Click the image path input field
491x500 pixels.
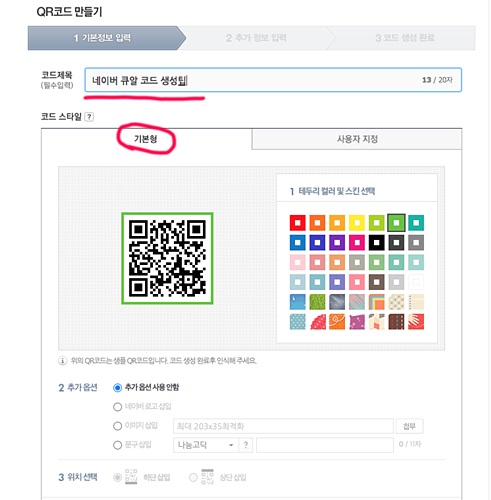[x=283, y=426]
